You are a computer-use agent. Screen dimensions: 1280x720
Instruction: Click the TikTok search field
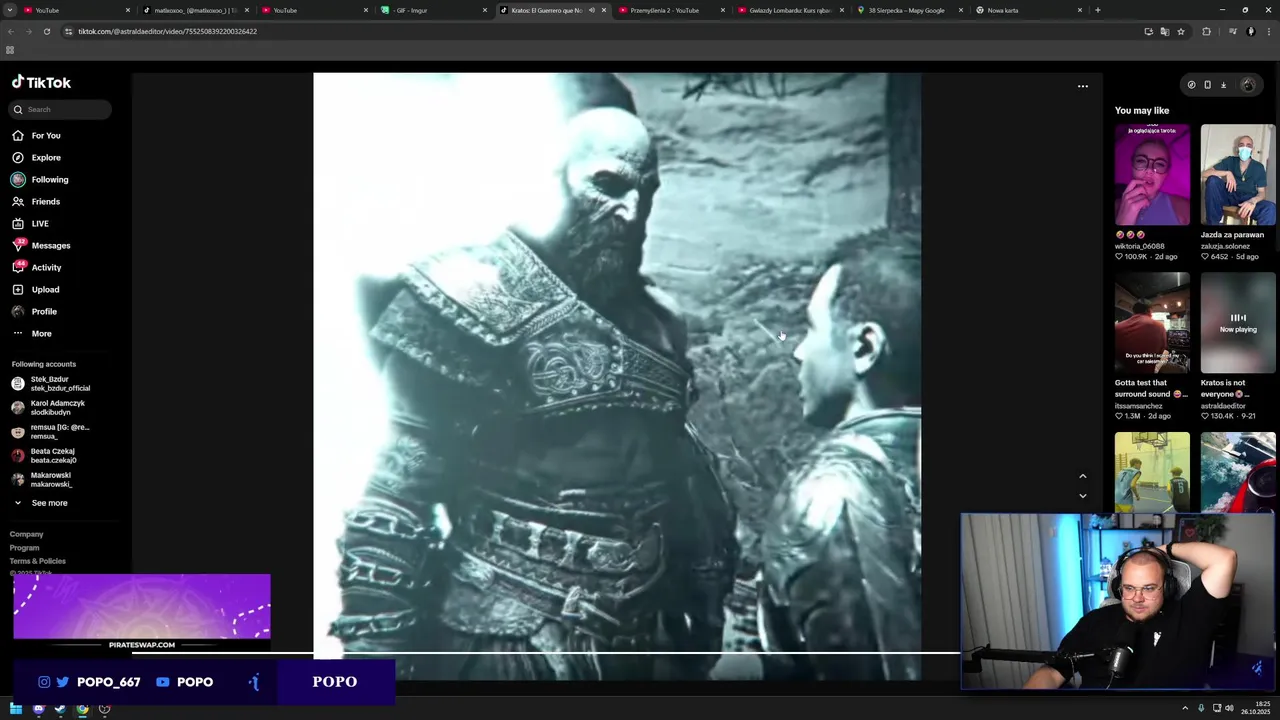pyautogui.click(x=60, y=109)
